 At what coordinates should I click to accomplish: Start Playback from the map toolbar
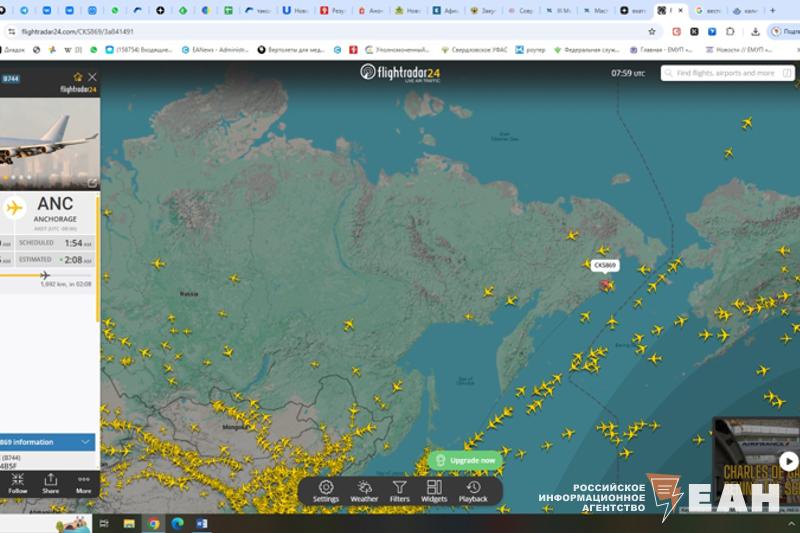(473, 490)
